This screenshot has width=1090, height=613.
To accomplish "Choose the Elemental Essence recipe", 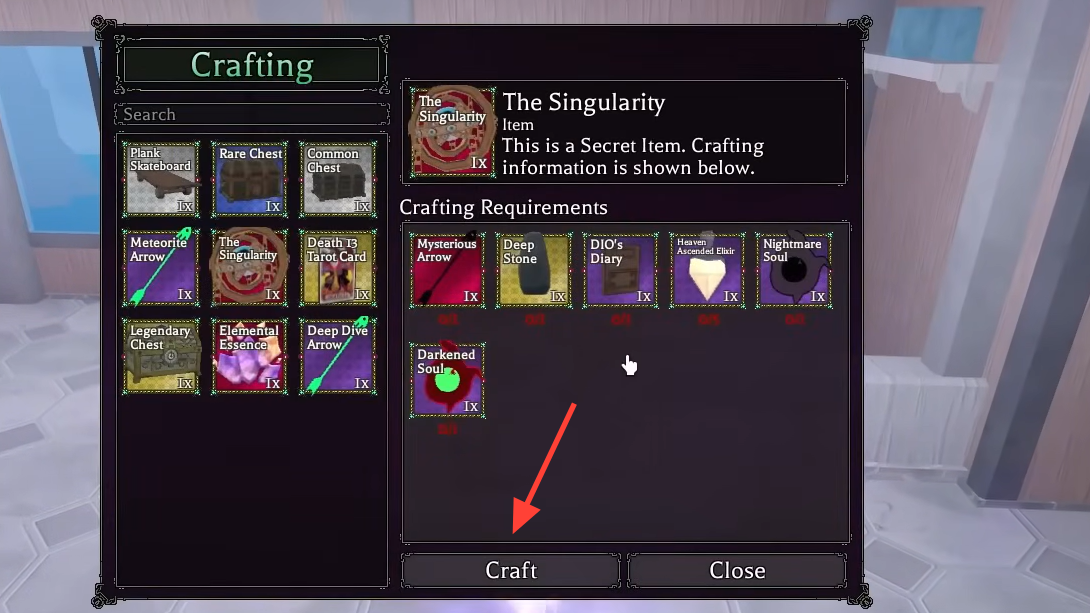I will (x=250, y=357).
